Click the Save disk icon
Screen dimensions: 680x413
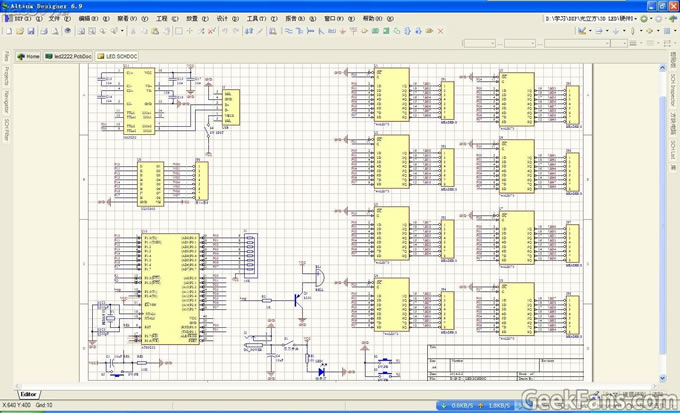29,31
